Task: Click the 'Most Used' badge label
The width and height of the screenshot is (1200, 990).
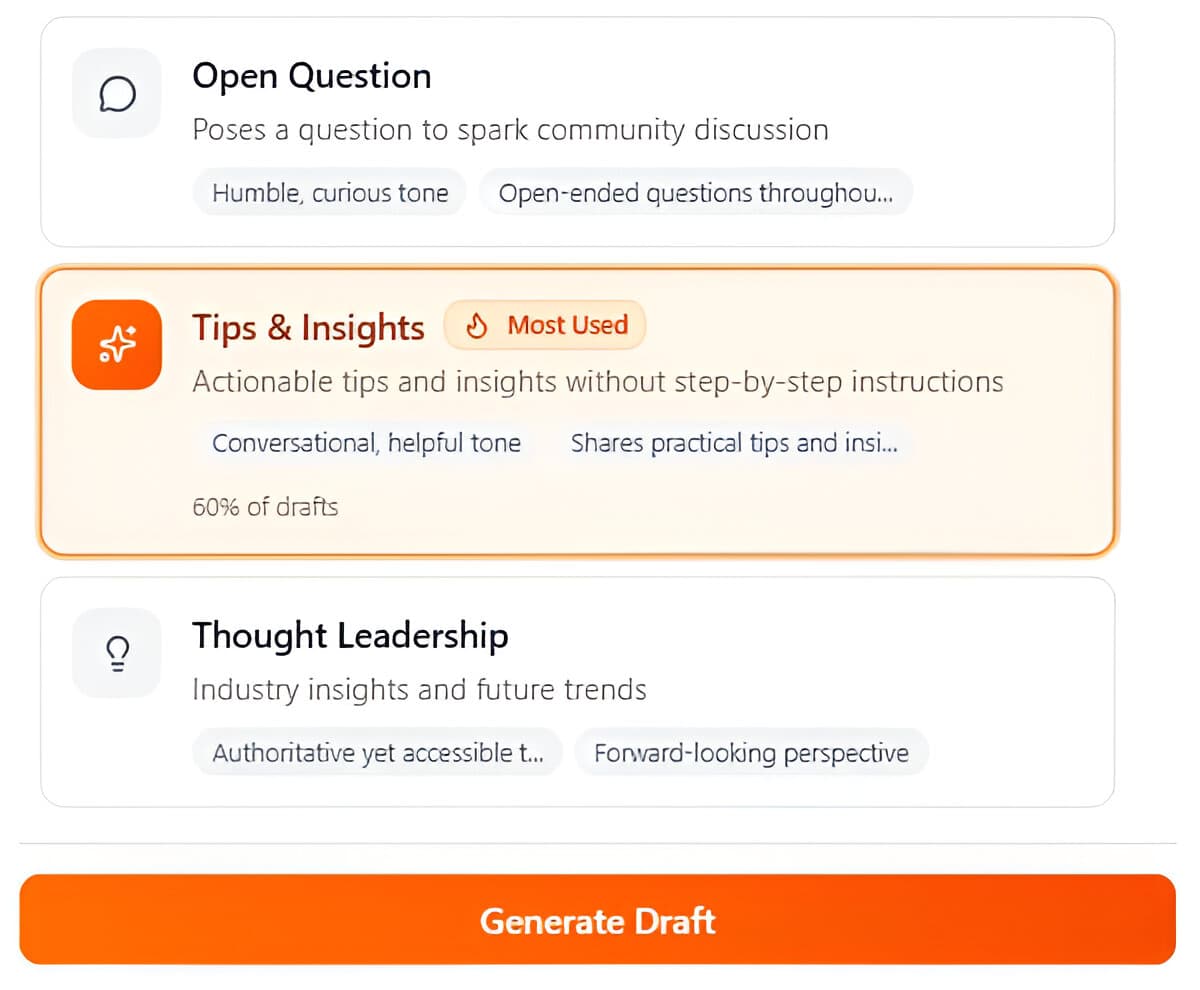Action: point(568,324)
